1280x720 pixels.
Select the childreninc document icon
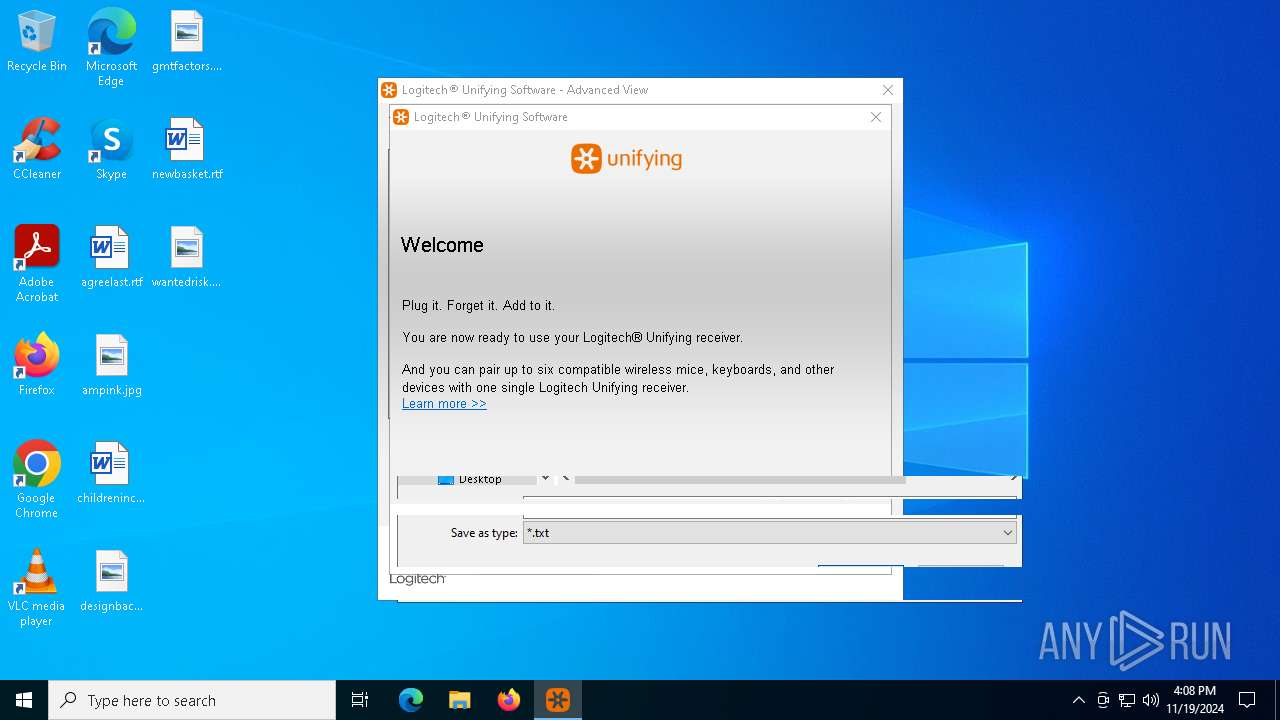(111, 474)
